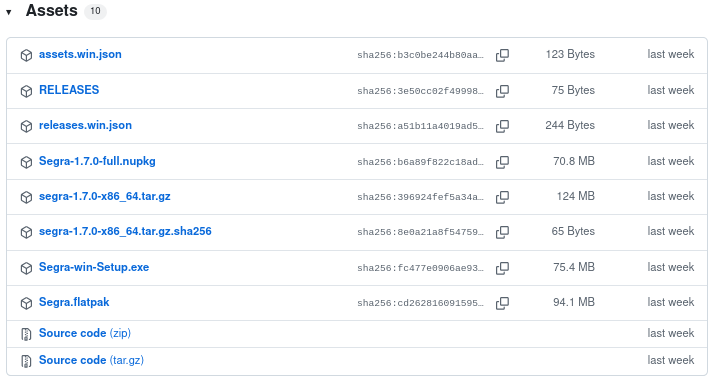Screen dimensions: 716x387
Task: Download assets.win.json
Action: [80, 54]
